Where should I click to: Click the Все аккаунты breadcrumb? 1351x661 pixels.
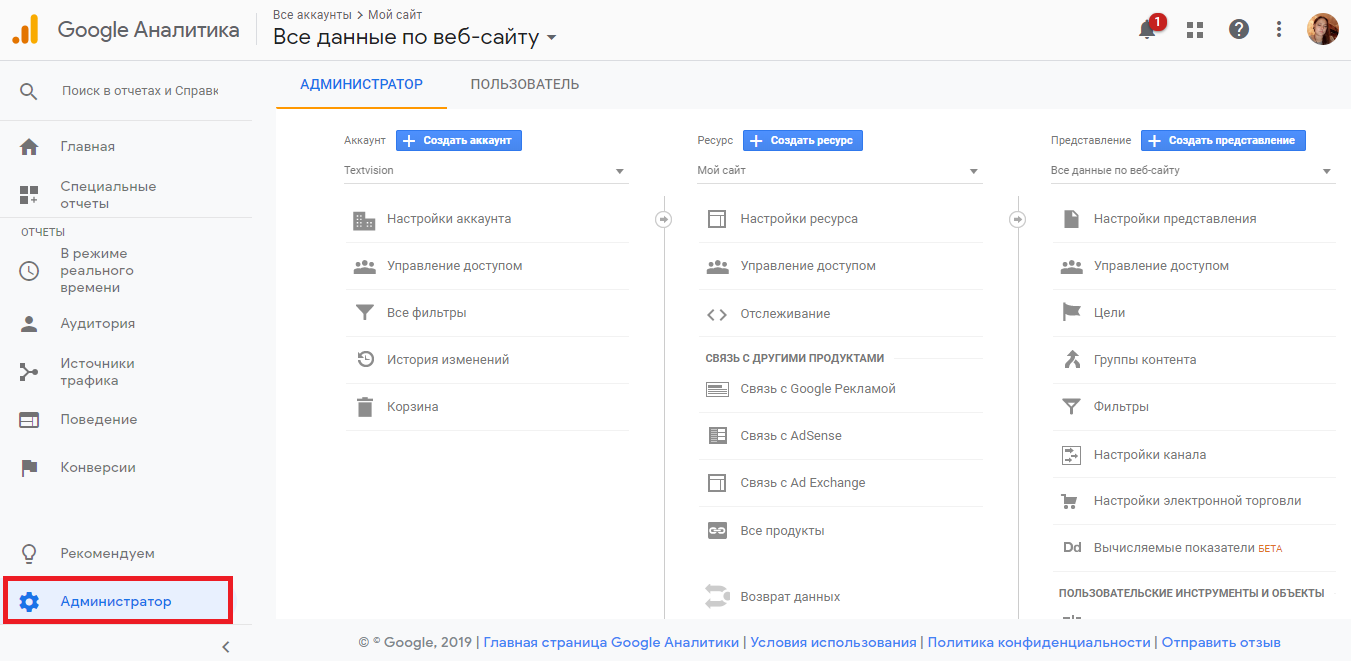pyautogui.click(x=312, y=15)
